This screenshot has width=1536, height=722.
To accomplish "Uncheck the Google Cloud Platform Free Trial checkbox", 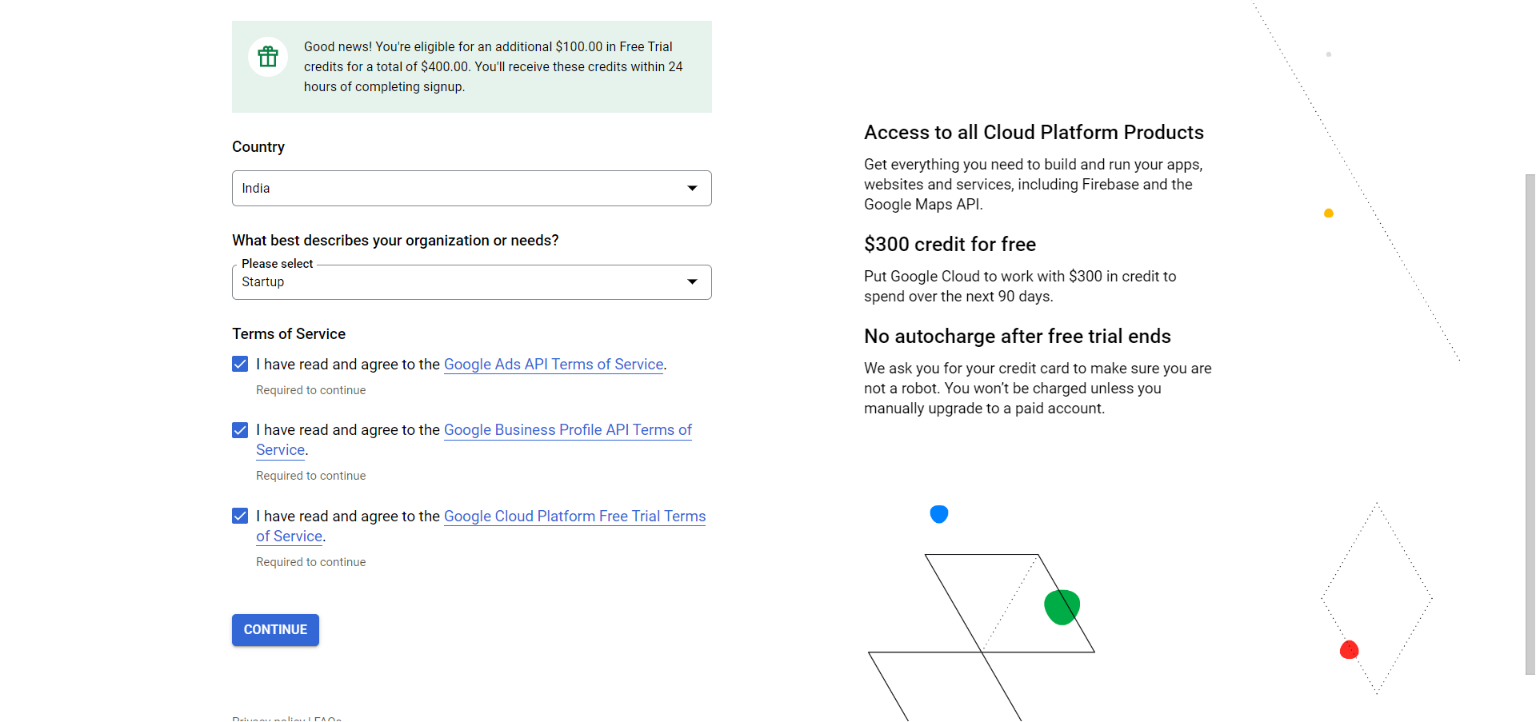I will click(240, 516).
